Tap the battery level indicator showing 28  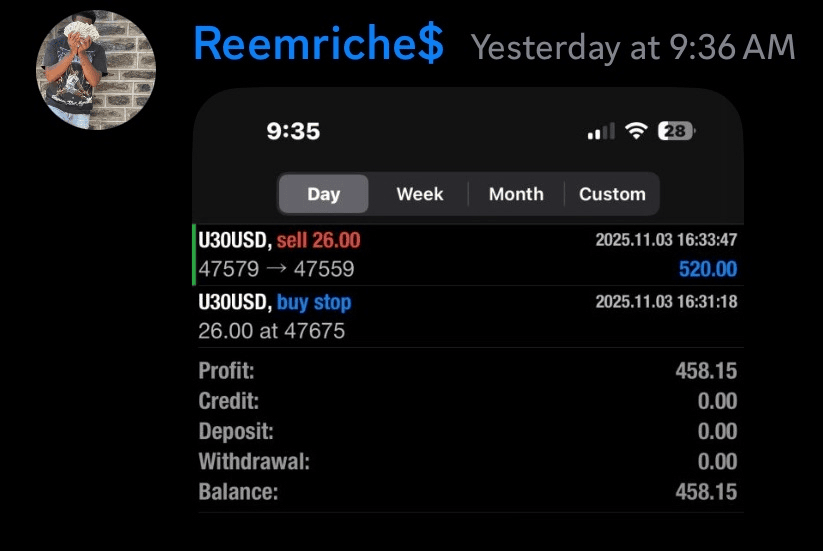pyautogui.click(x=675, y=131)
